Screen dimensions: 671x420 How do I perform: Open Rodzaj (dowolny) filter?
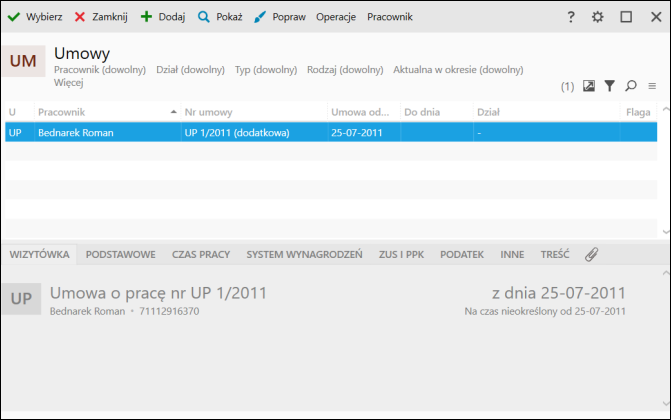(345, 70)
